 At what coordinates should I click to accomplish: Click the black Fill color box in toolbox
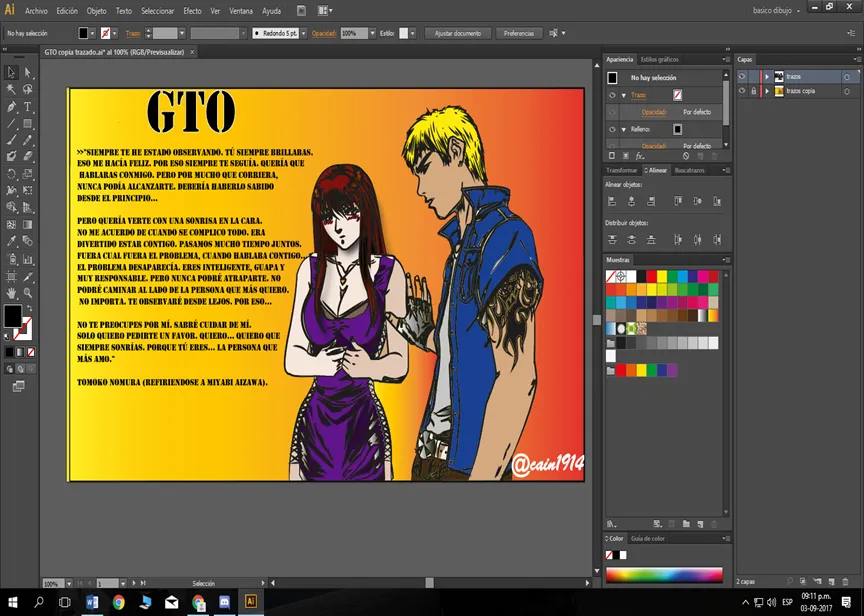pos(12,316)
